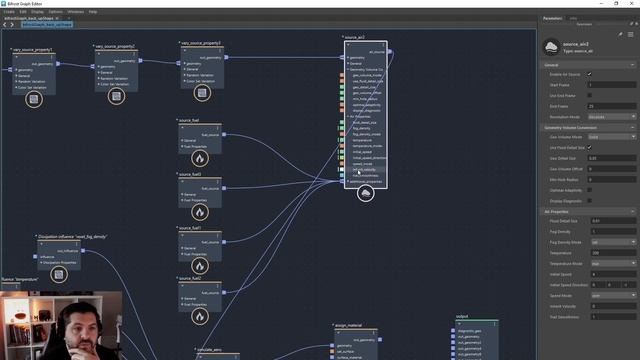Click the fog_density row in source_air2 node
This screenshot has height=360, width=640.
pos(366,128)
